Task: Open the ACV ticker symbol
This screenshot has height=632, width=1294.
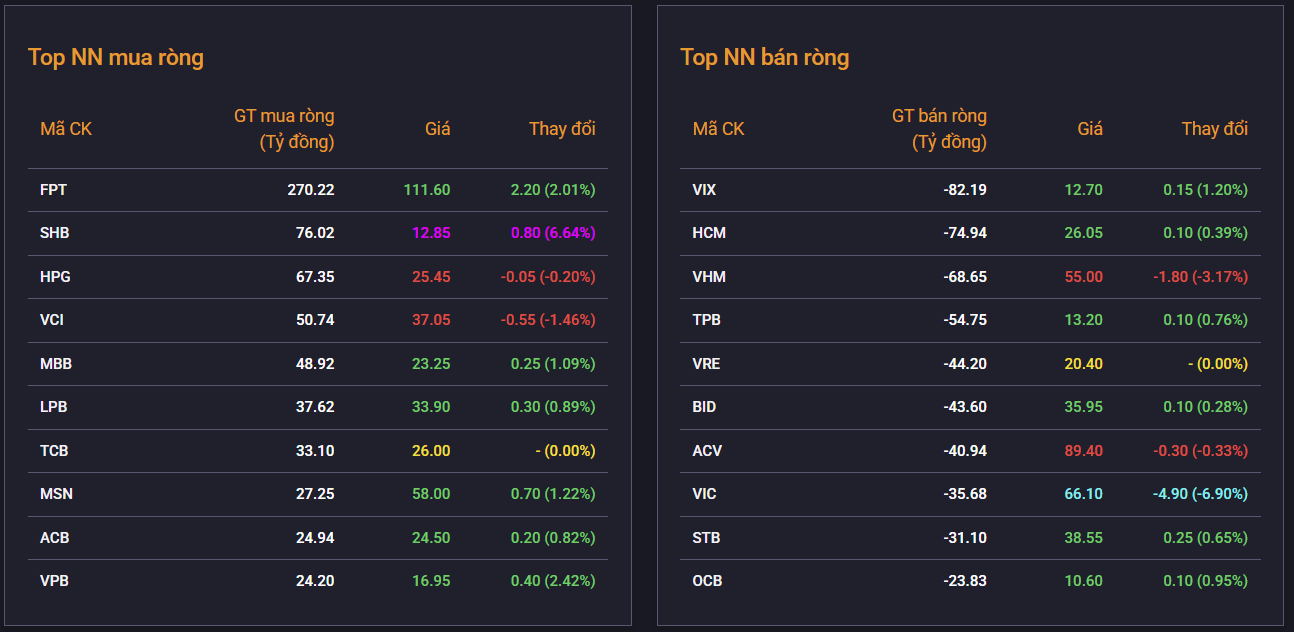Action: click(707, 451)
